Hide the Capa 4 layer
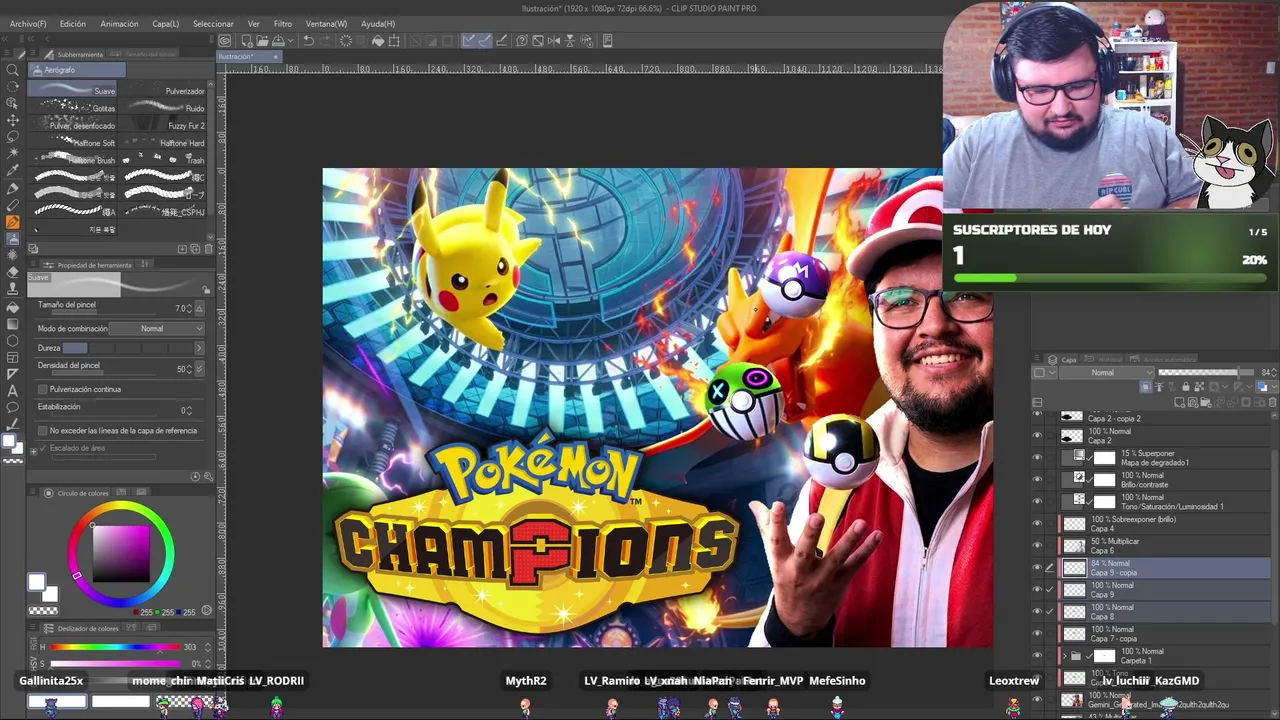This screenshot has width=1280, height=720. point(1037,523)
